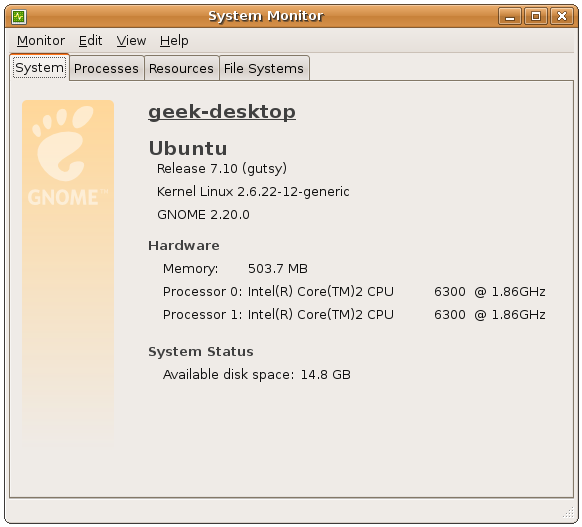The width and height of the screenshot is (582, 527).
Task: Close the System Monitor window
Action: tap(562, 16)
